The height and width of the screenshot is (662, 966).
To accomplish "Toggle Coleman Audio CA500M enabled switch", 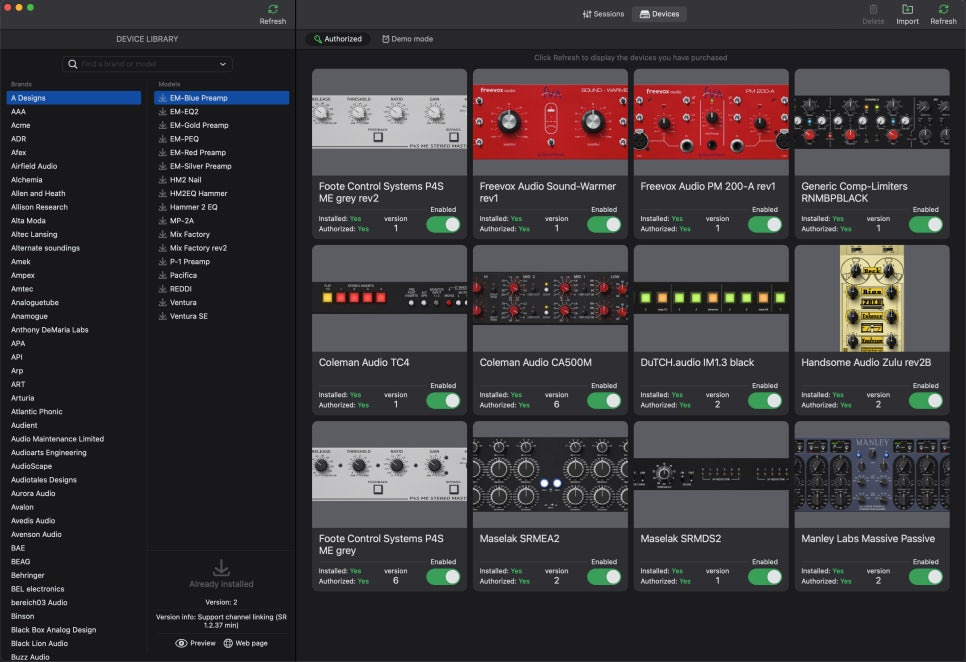I will (x=604, y=401).
